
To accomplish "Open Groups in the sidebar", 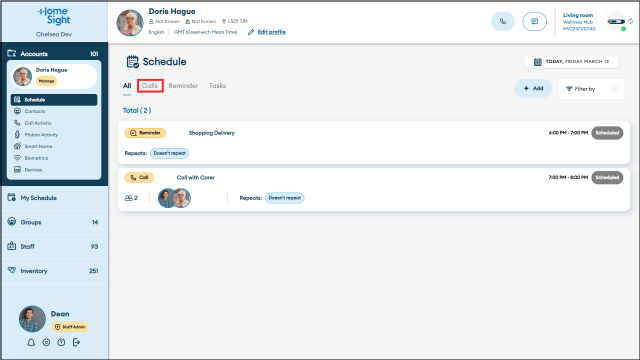I will (x=55, y=222).
